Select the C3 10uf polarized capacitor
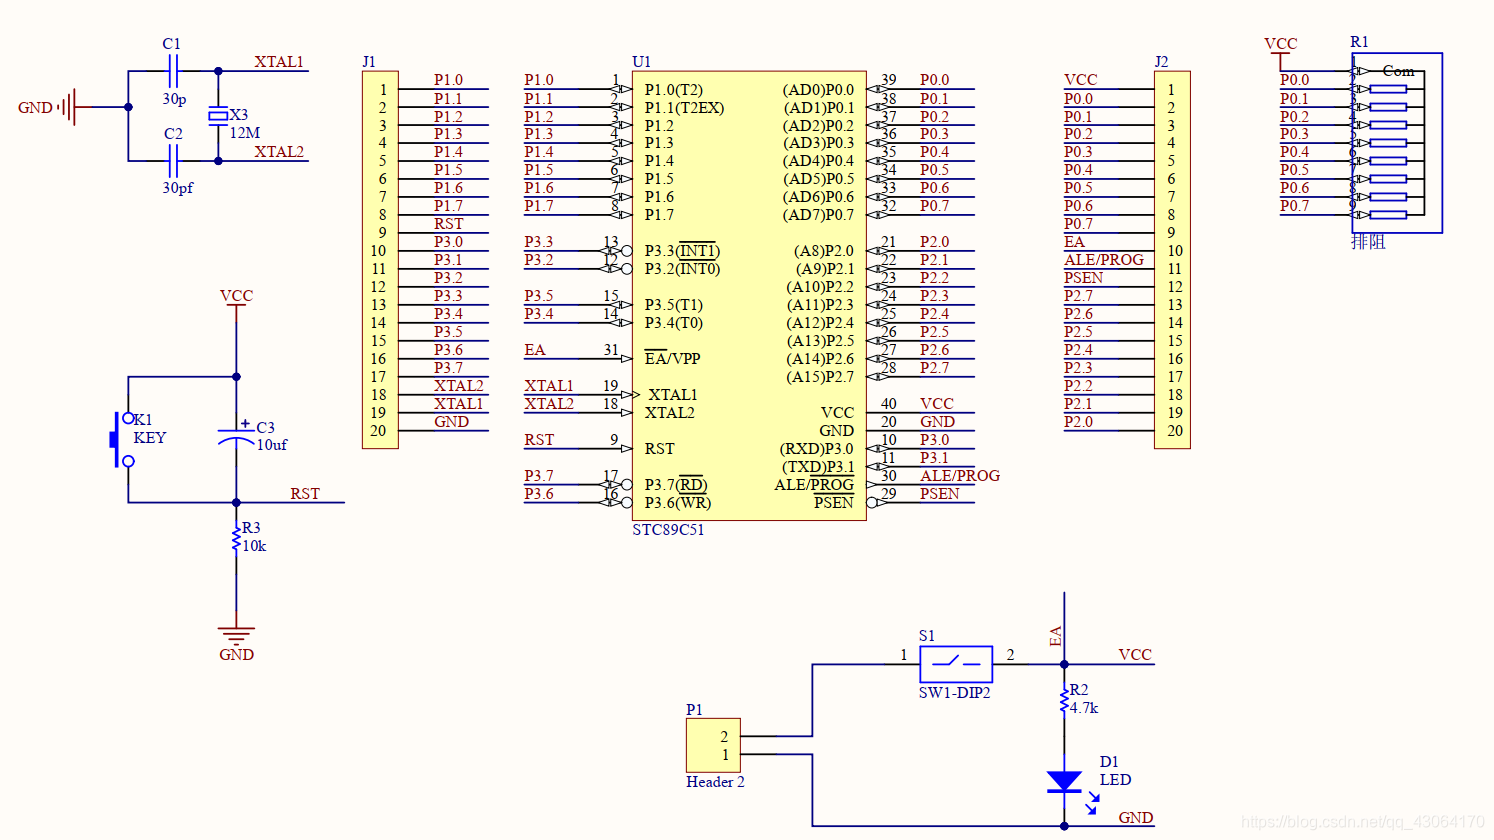Viewport: 1494px width, 840px height. 236,435
